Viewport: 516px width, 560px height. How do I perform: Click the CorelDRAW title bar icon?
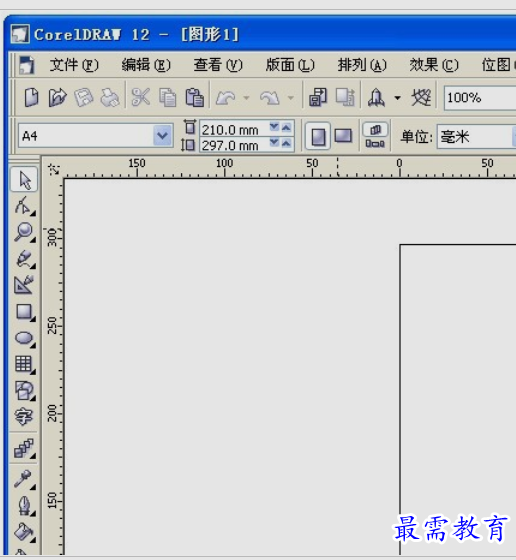(x=20, y=34)
